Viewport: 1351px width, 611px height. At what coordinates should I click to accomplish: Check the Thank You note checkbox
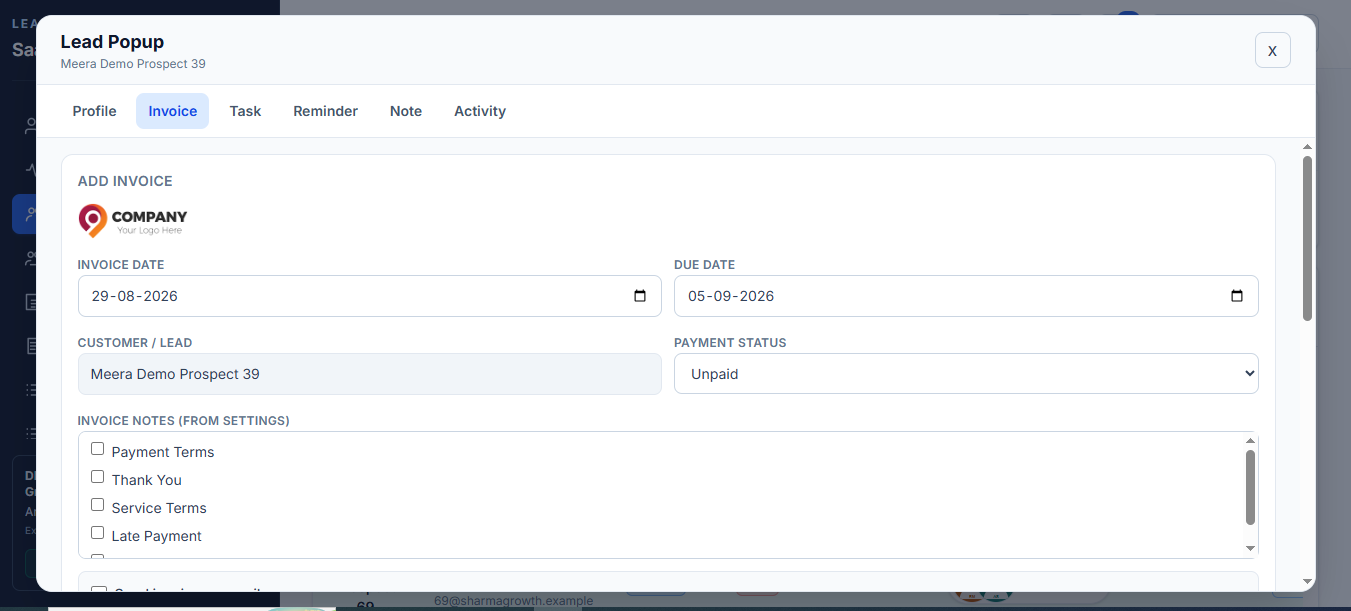point(97,477)
